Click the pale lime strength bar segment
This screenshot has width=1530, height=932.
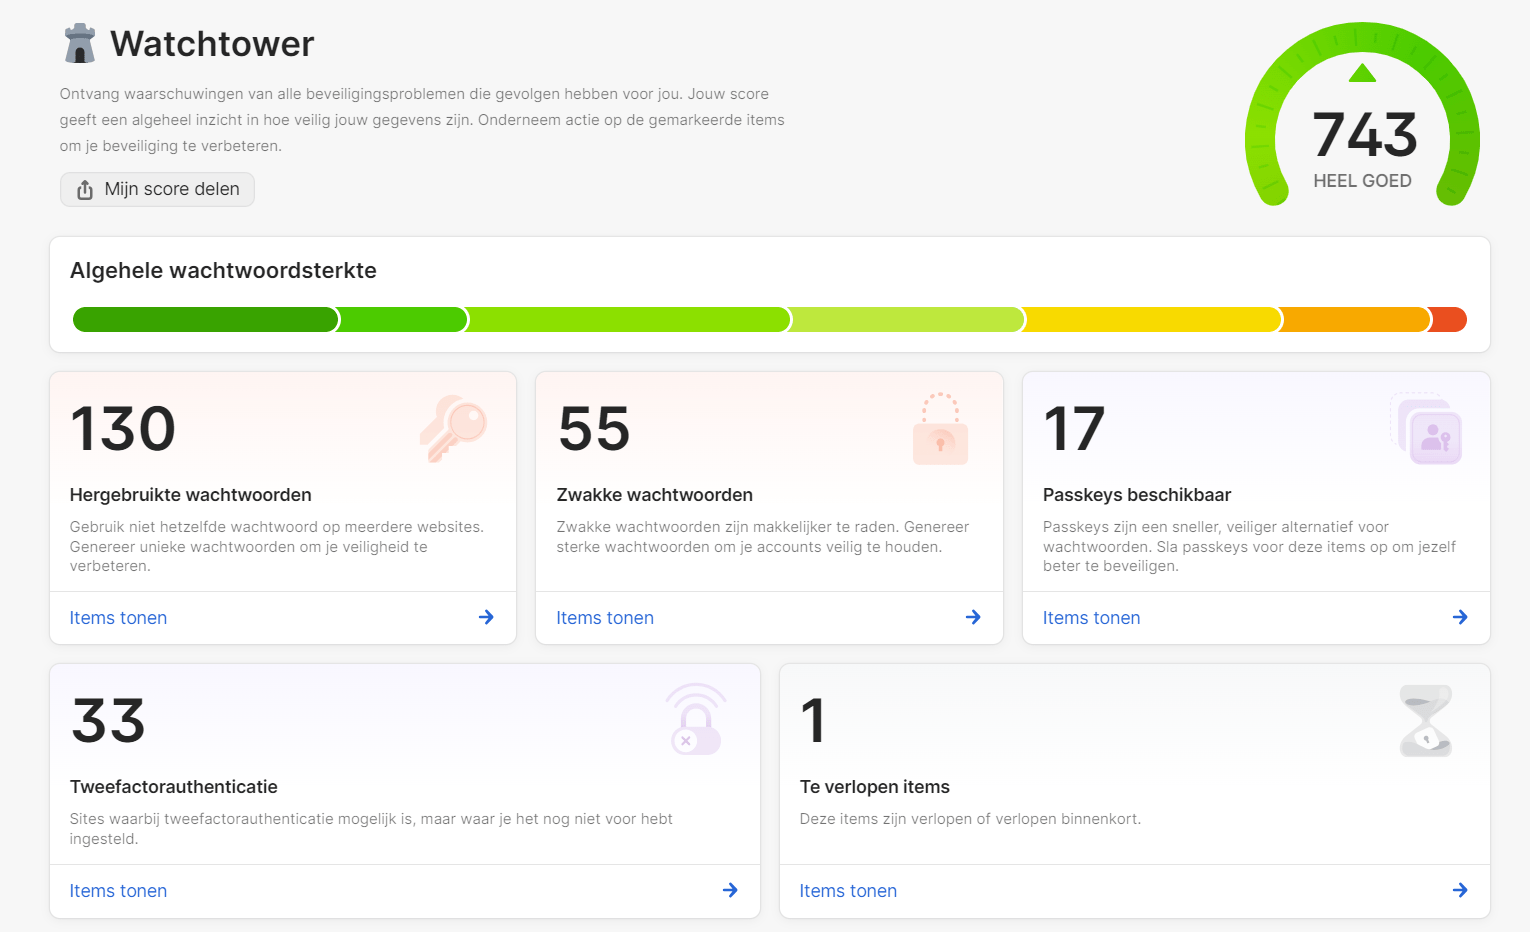[x=908, y=320]
